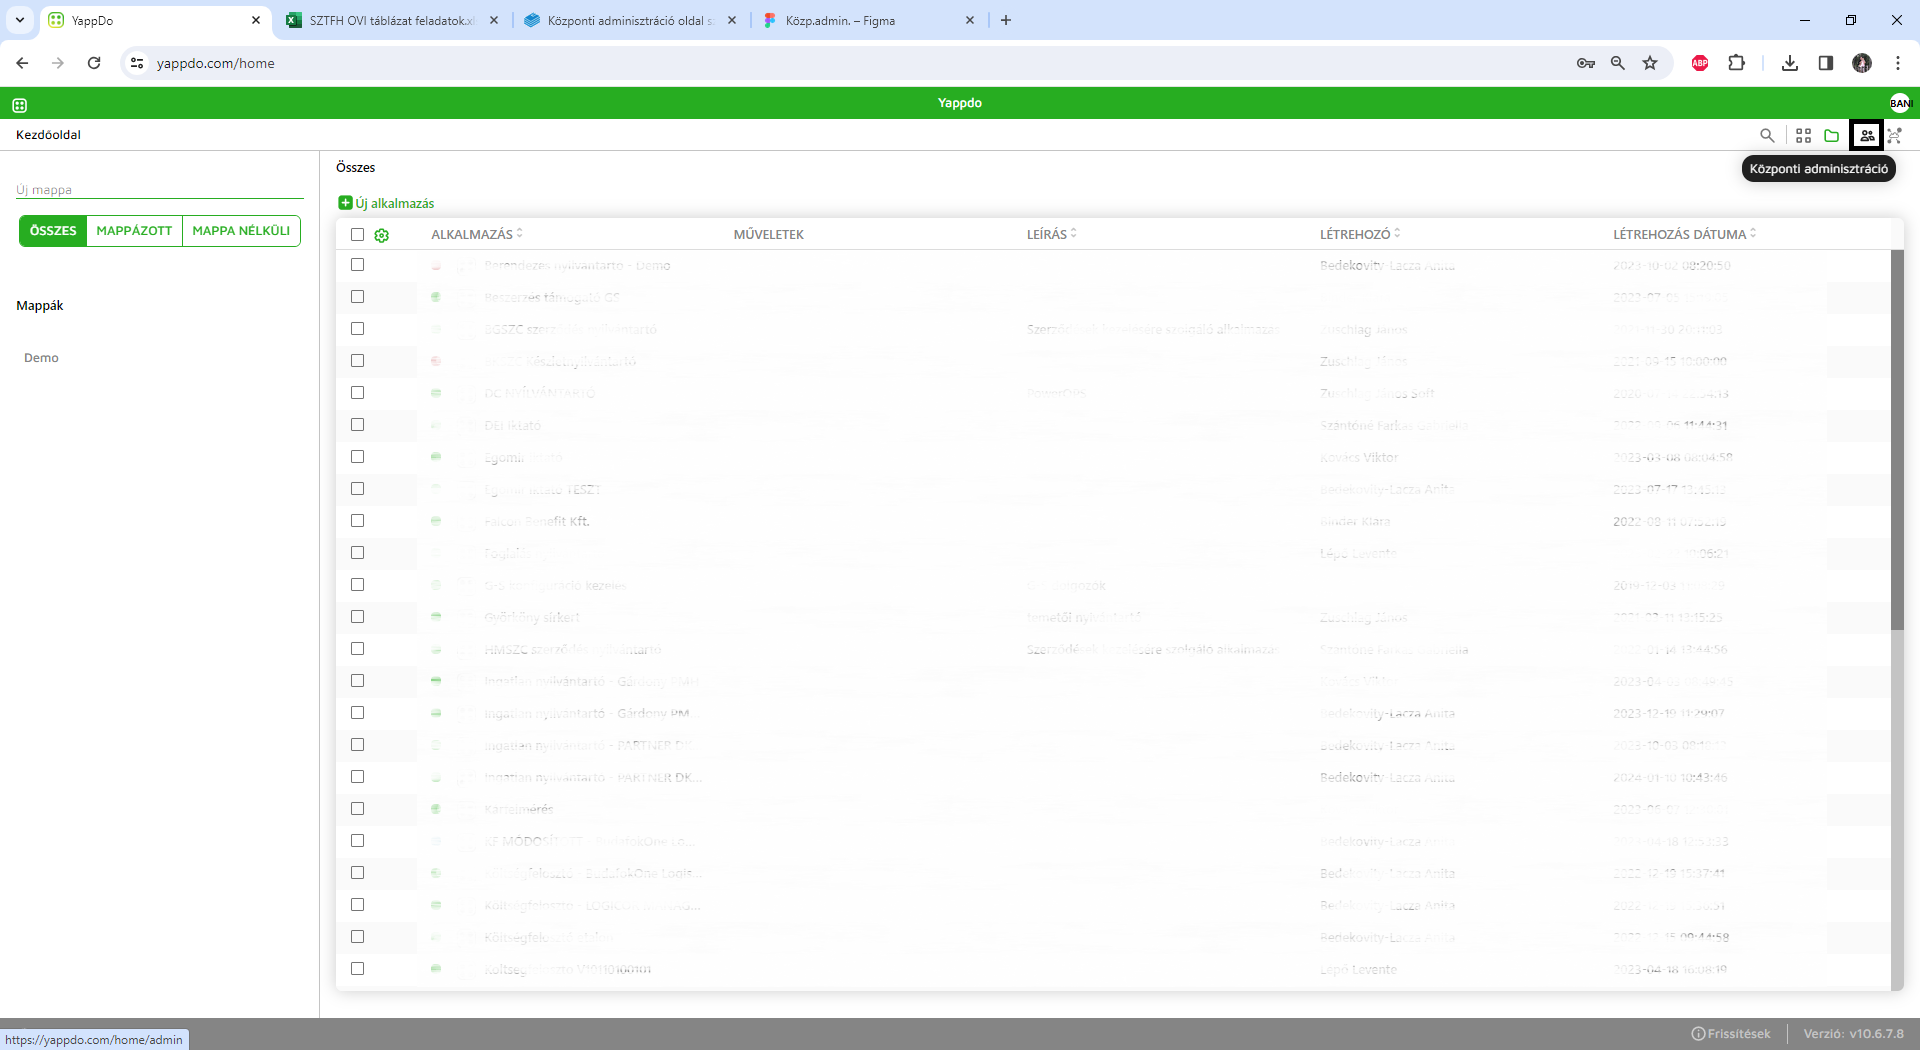Open table column settings gear icon
Image resolution: width=1920 pixels, height=1050 pixels.
tap(381, 236)
